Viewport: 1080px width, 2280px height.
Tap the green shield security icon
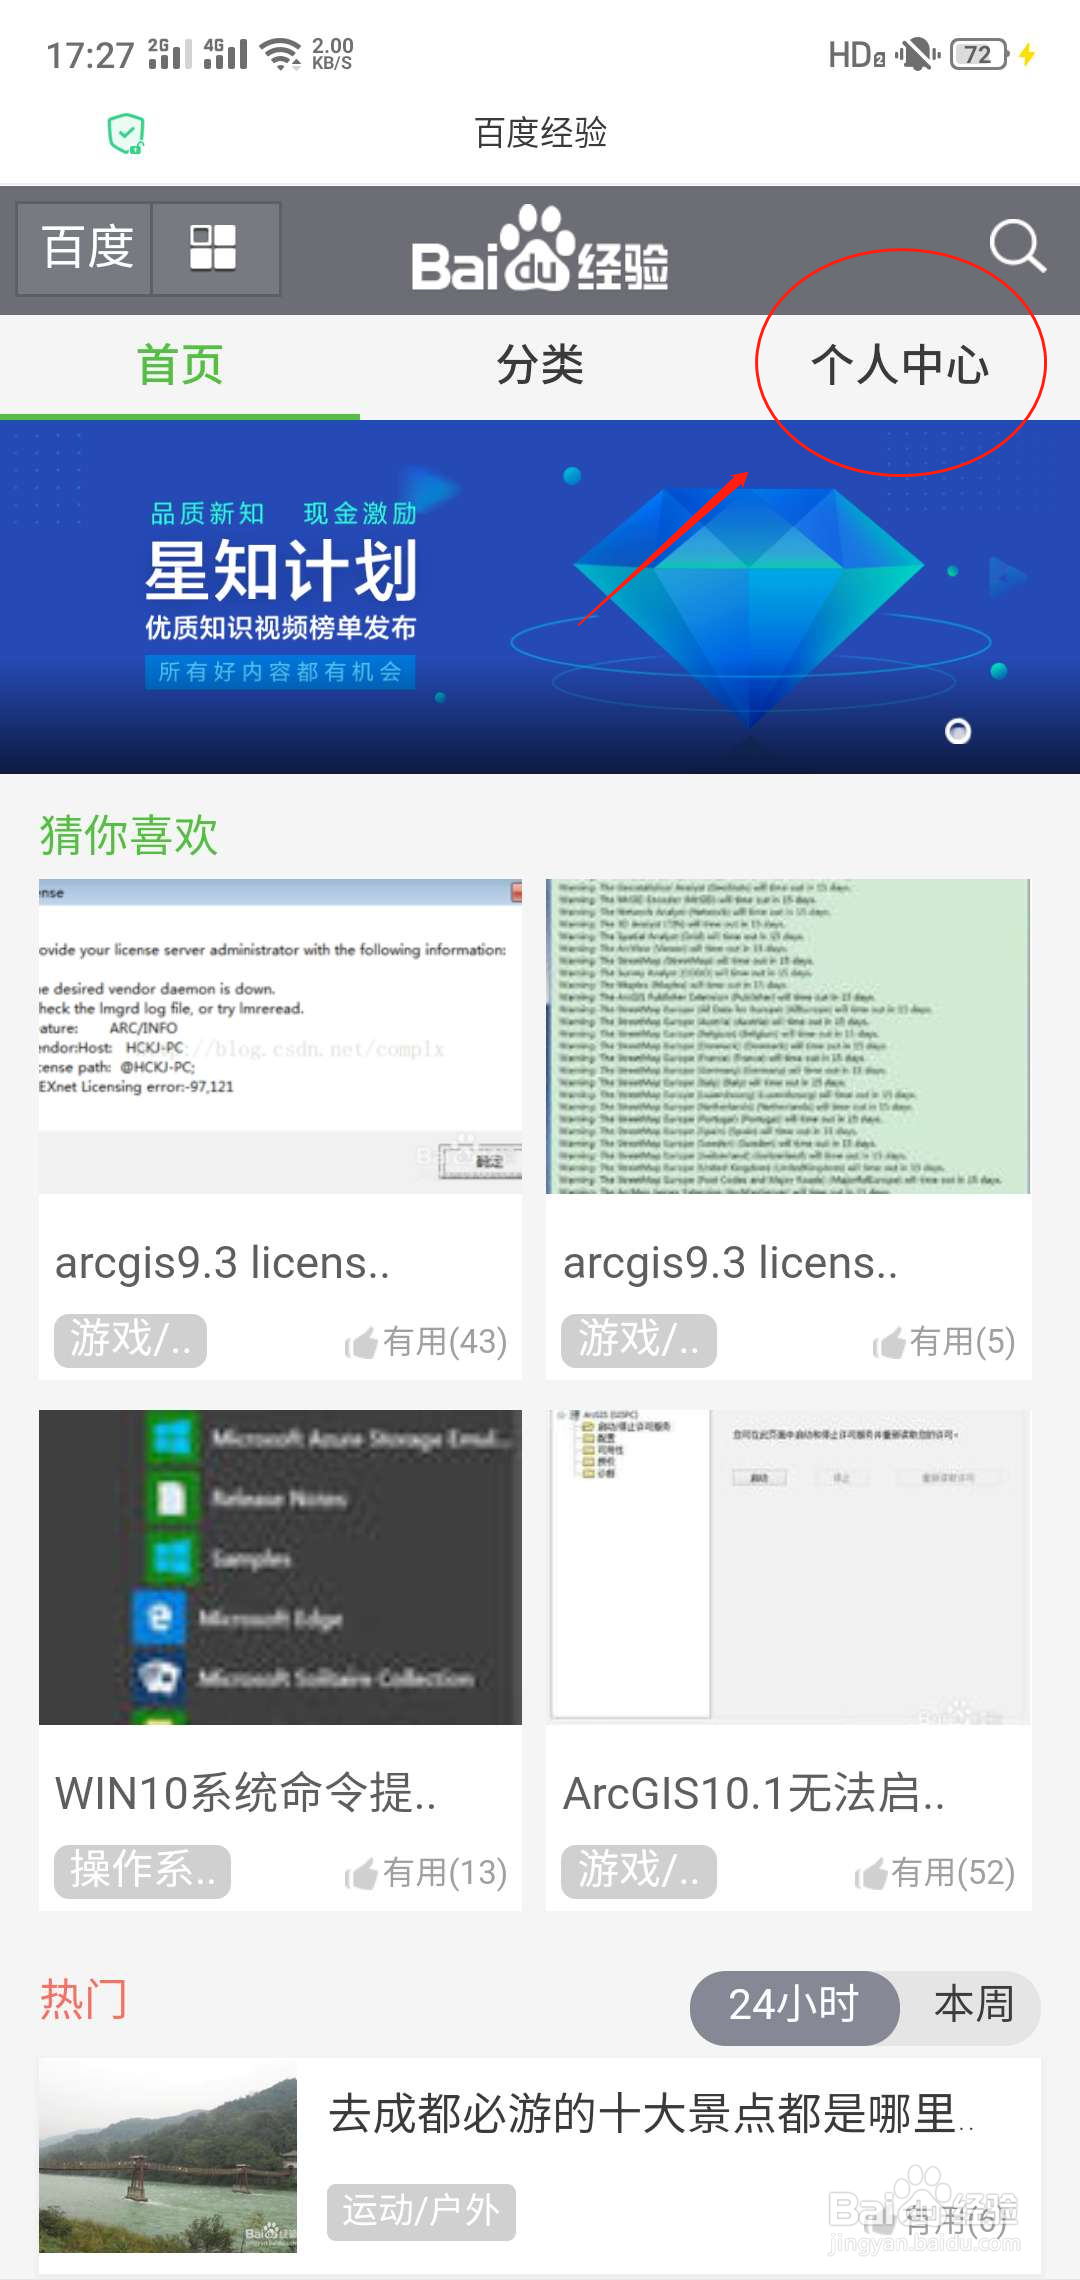[x=127, y=133]
